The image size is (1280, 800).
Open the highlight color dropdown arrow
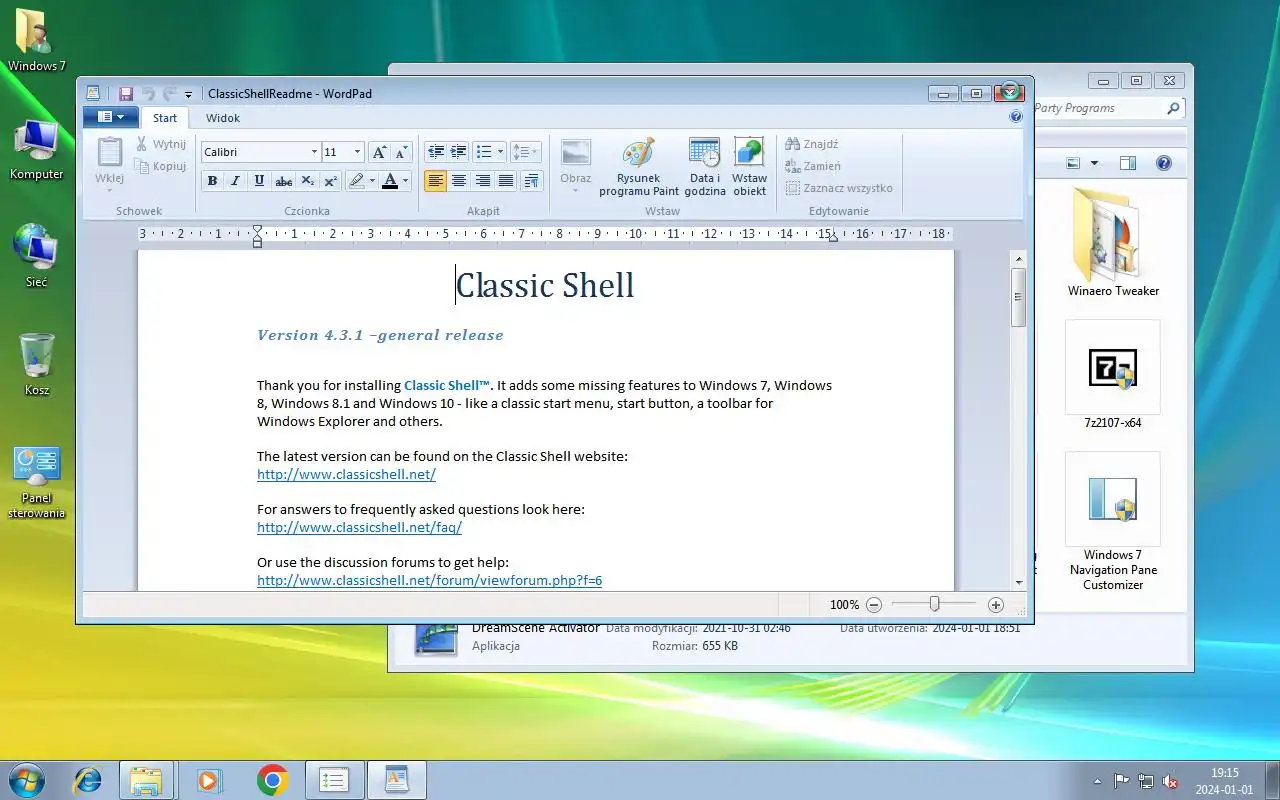372,181
